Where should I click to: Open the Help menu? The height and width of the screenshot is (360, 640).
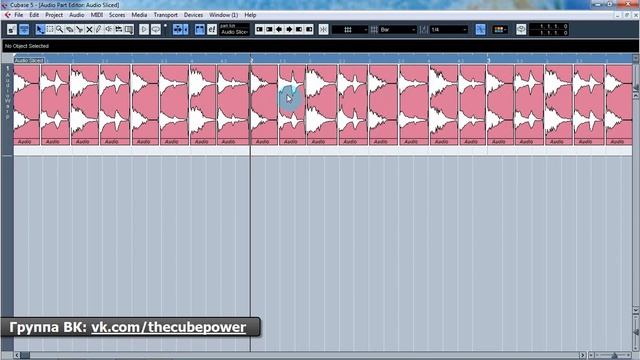[250, 15]
